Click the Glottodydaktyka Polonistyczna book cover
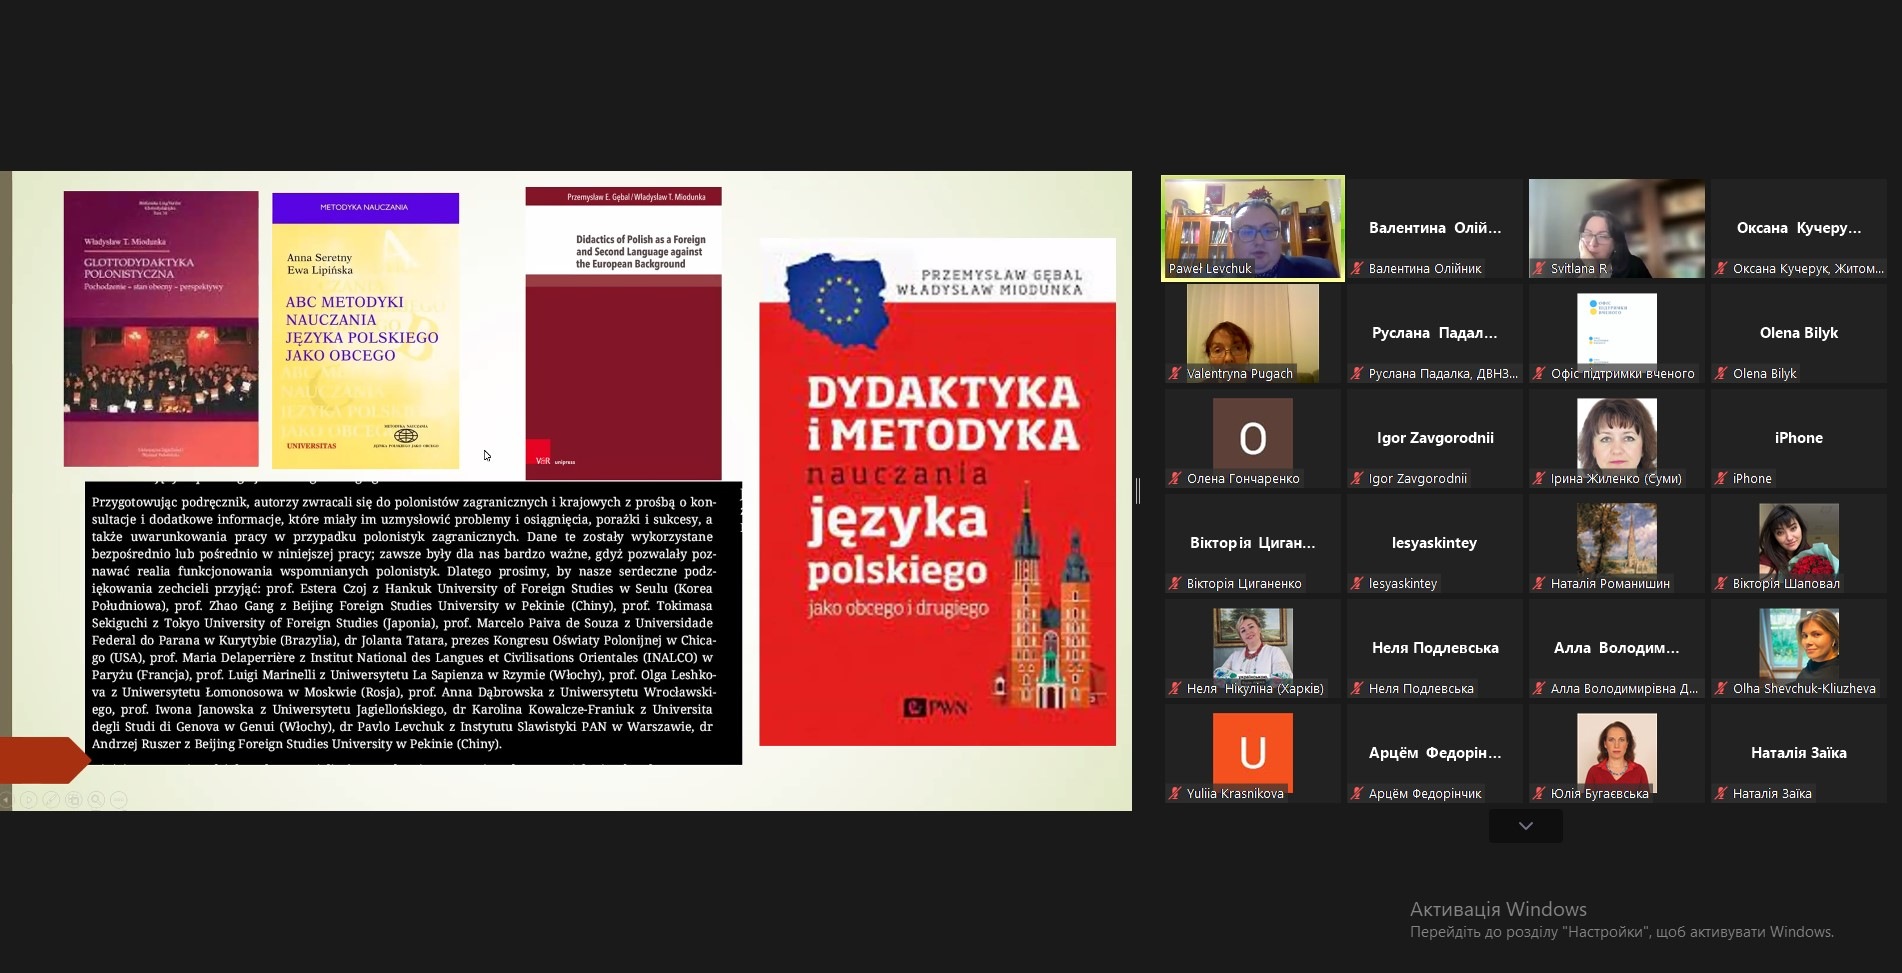1902x973 pixels. pos(161,328)
